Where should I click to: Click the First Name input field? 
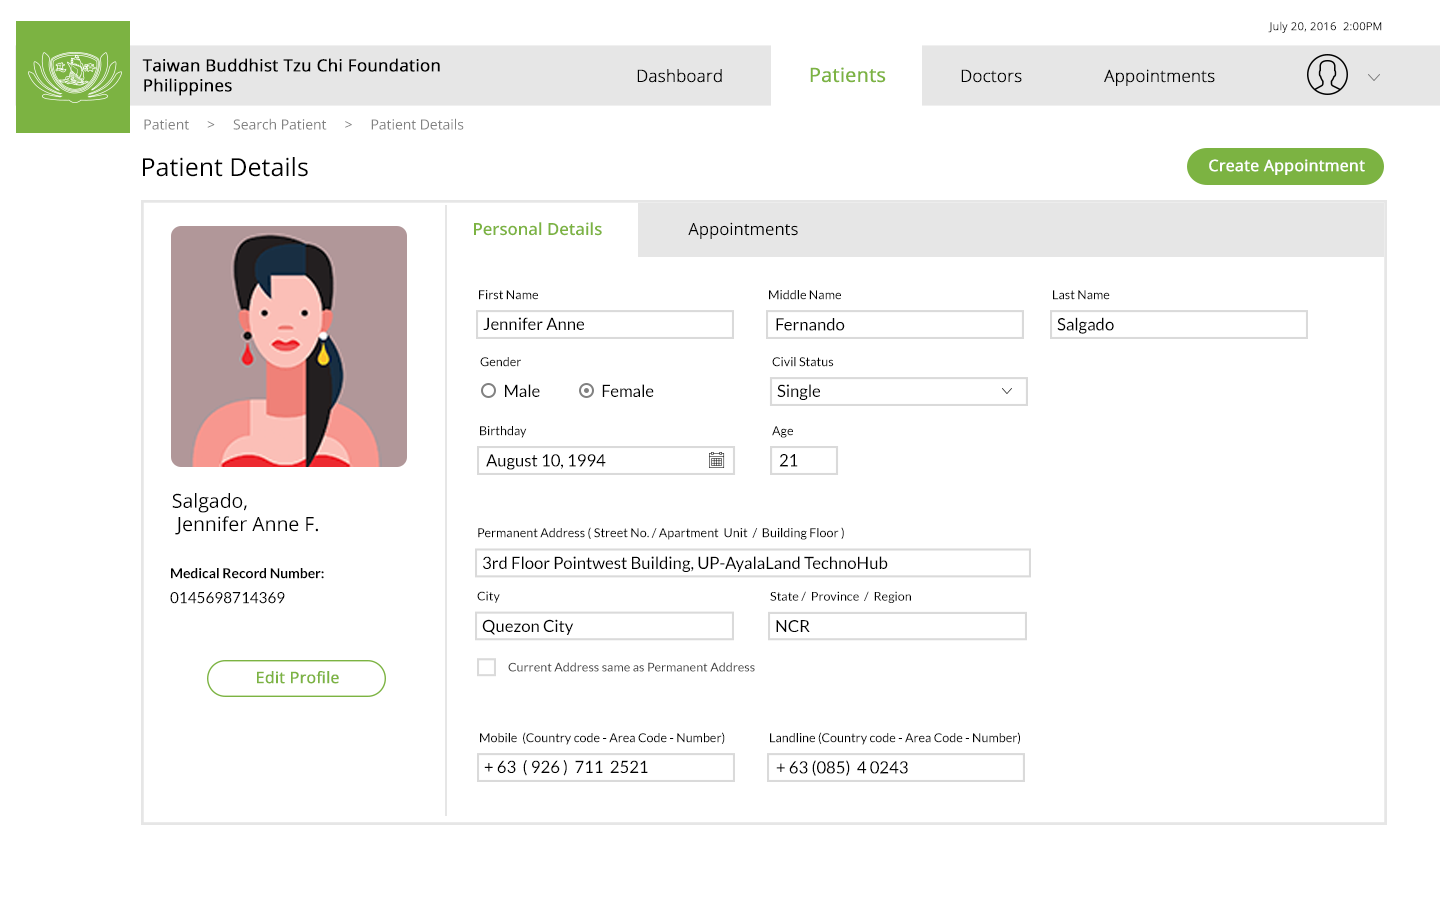pos(605,324)
